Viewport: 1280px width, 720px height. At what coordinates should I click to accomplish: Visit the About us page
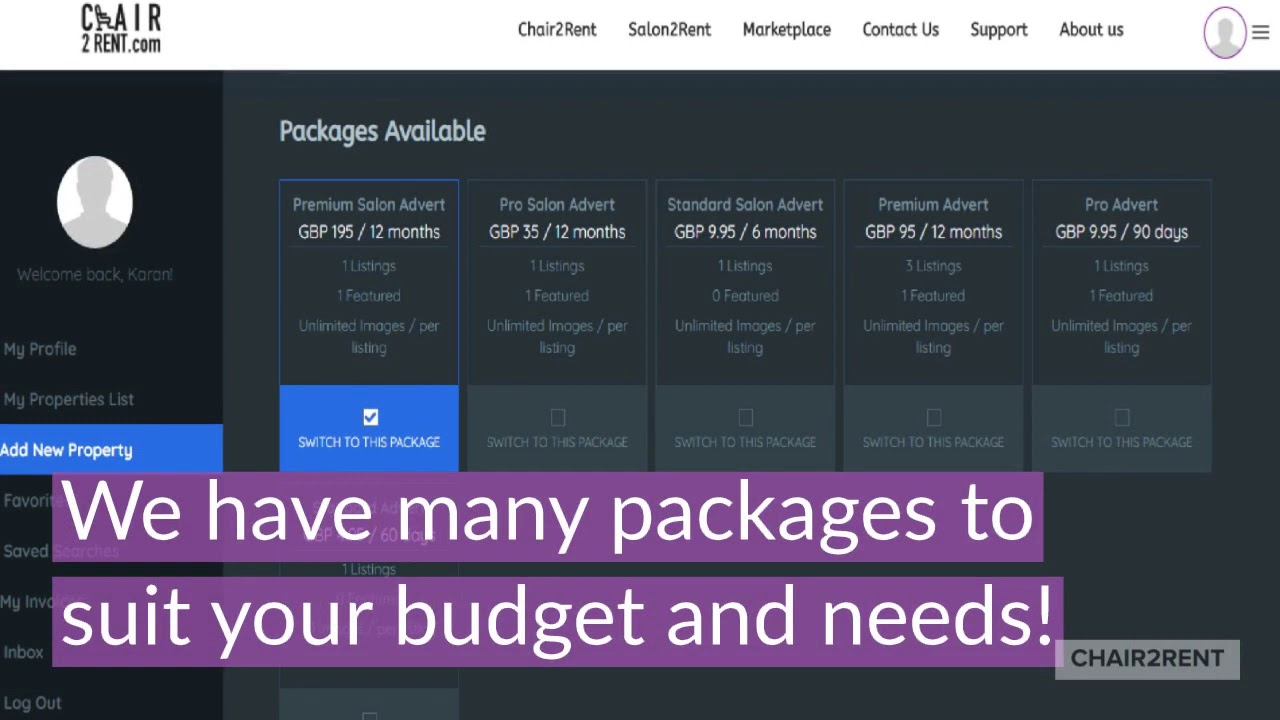pos(1091,29)
